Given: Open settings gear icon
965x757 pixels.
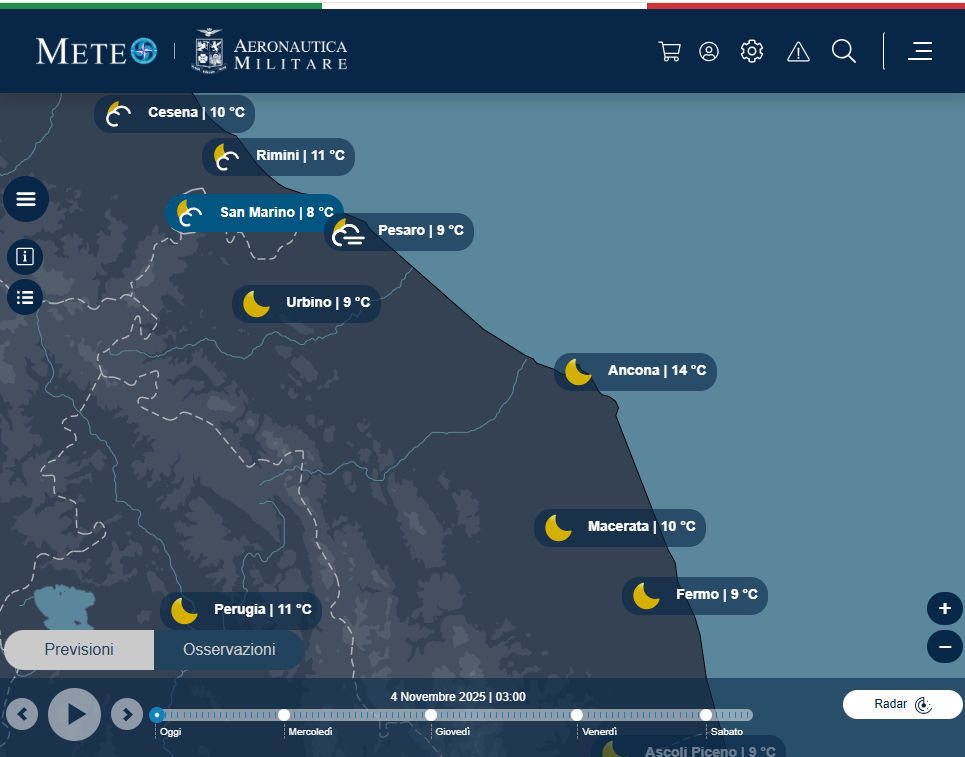Looking at the screenshot, I should coord(752,52).
